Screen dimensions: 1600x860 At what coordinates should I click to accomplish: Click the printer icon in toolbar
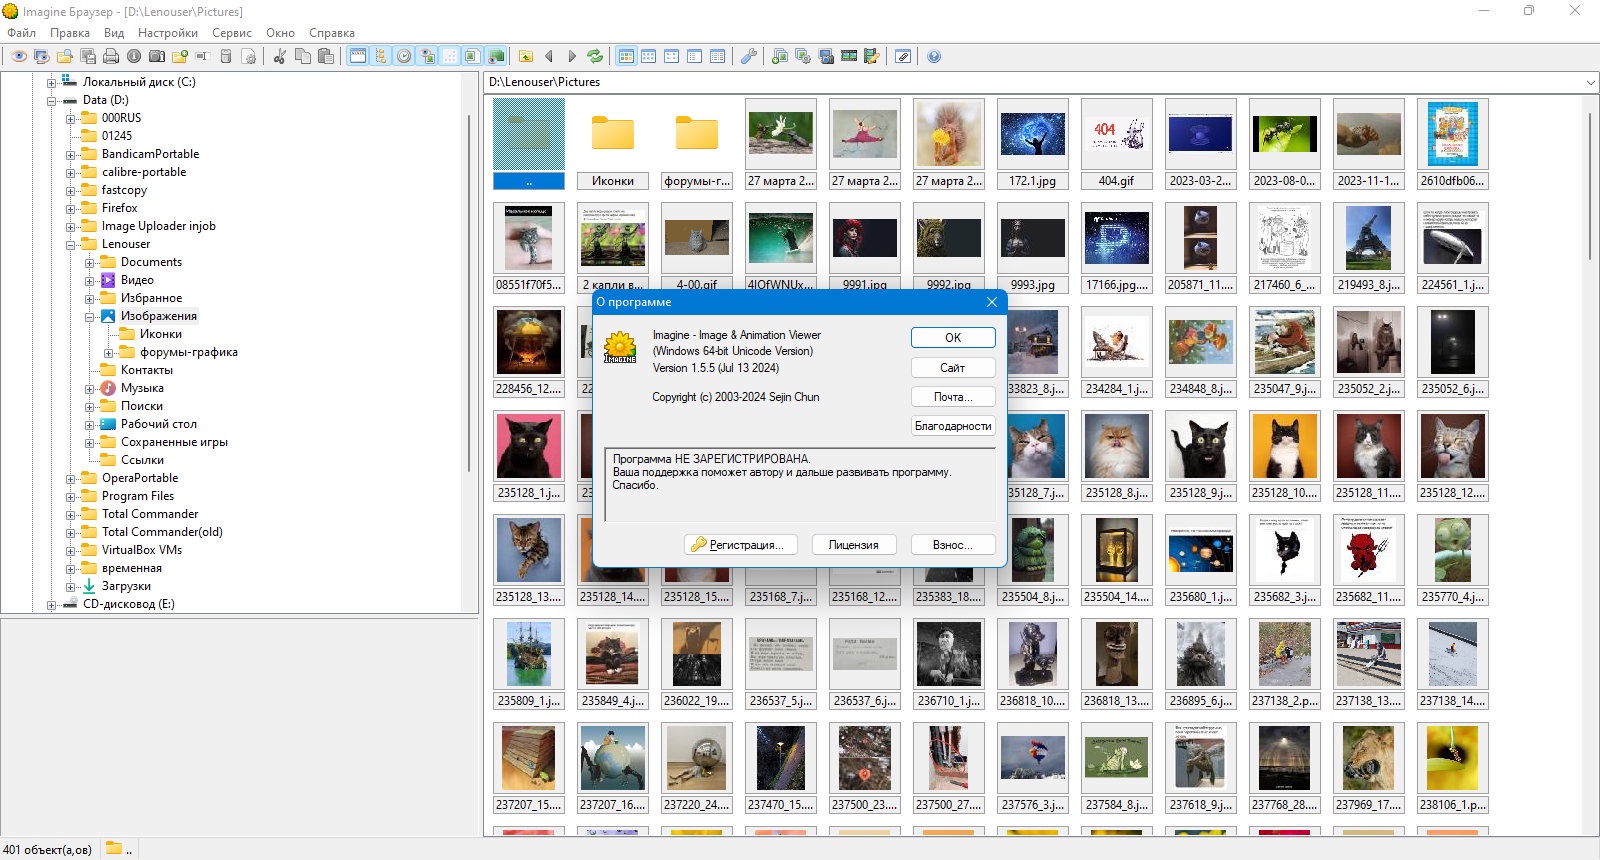point(111,56)
